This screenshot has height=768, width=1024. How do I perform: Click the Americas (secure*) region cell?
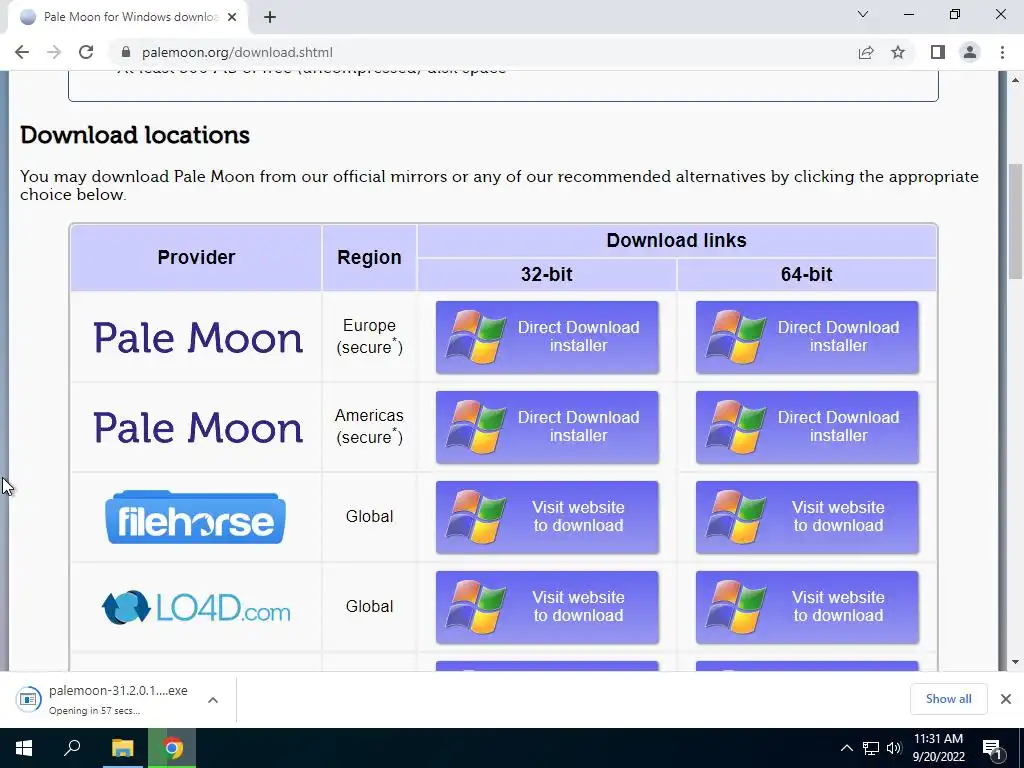(x=369, y=426)
